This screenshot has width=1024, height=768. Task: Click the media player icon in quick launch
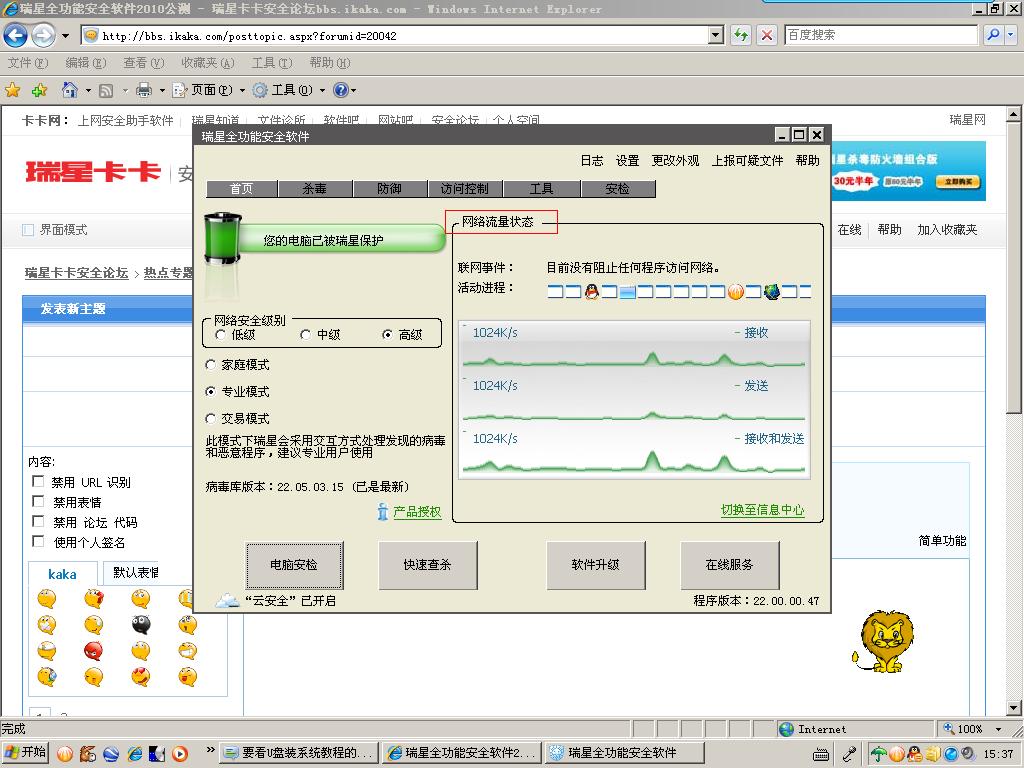click(180, 754)
